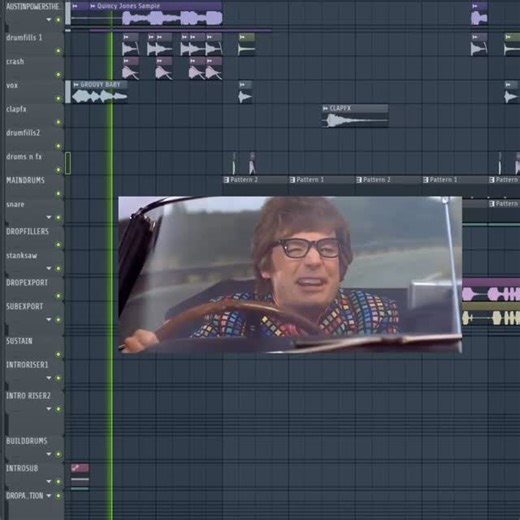Mute the vox track
Screen dimensions: 520x520
click(x=59, y=98)
